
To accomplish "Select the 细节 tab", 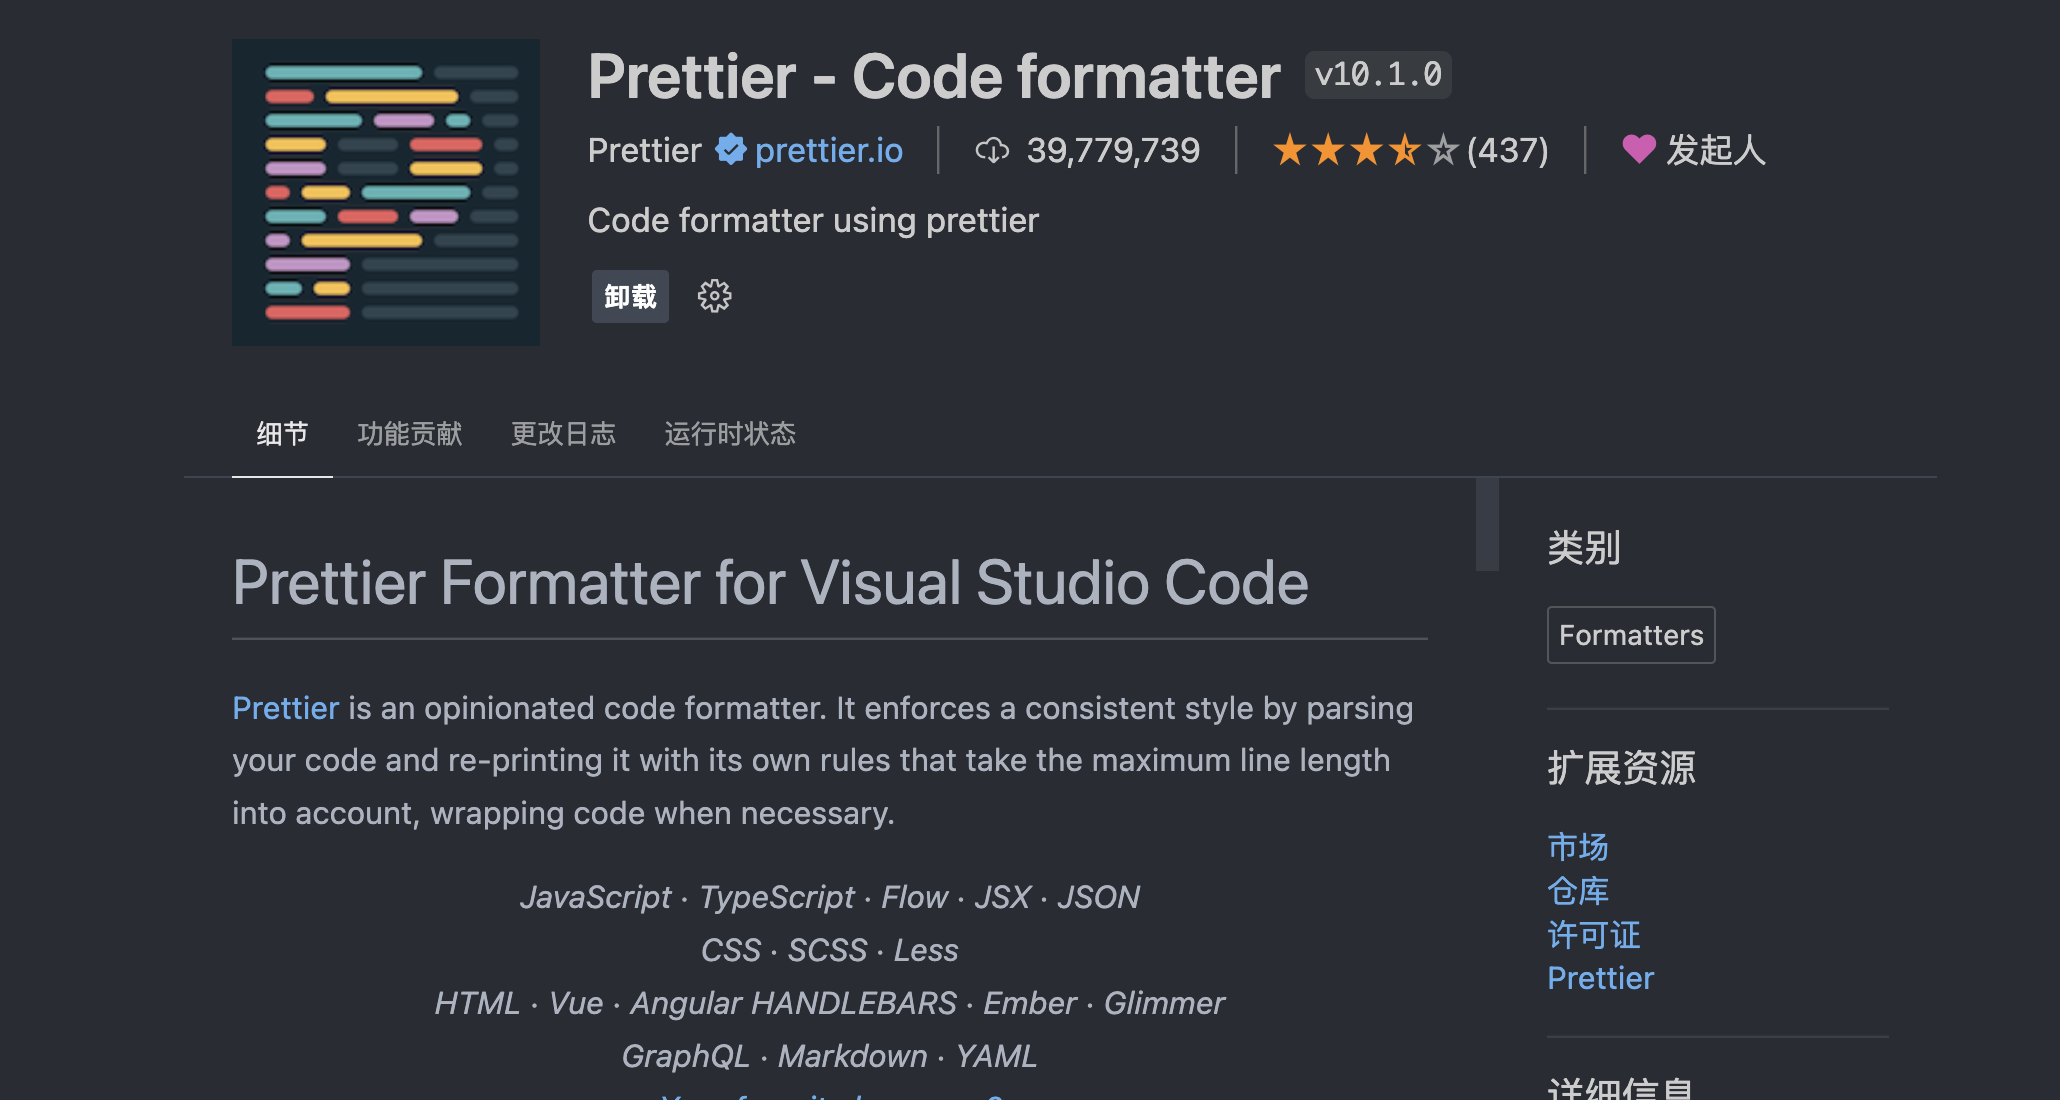I will (x=281, y=434).
